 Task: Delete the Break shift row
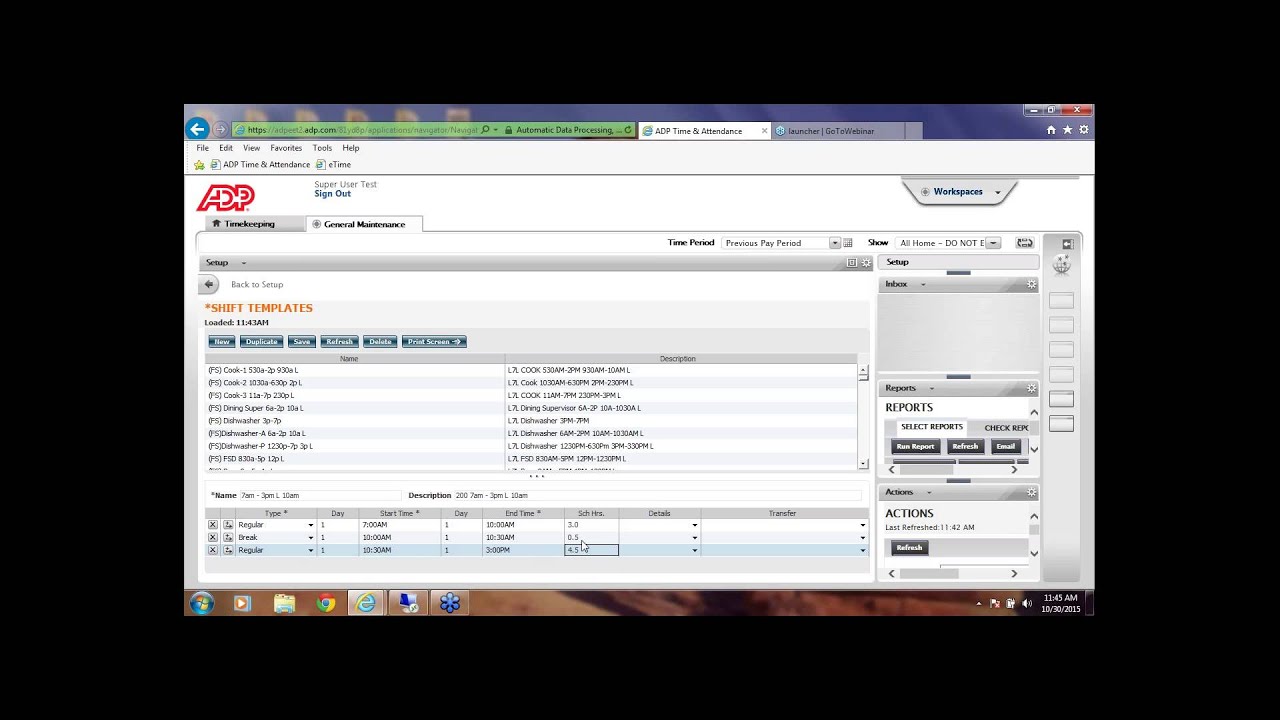point(212,538)
